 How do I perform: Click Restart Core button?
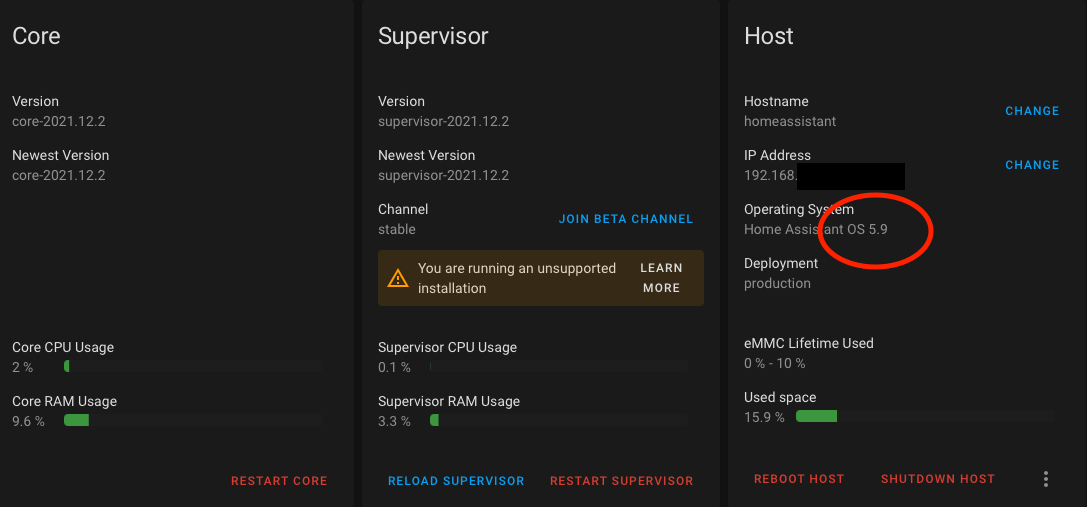(279, 481)
